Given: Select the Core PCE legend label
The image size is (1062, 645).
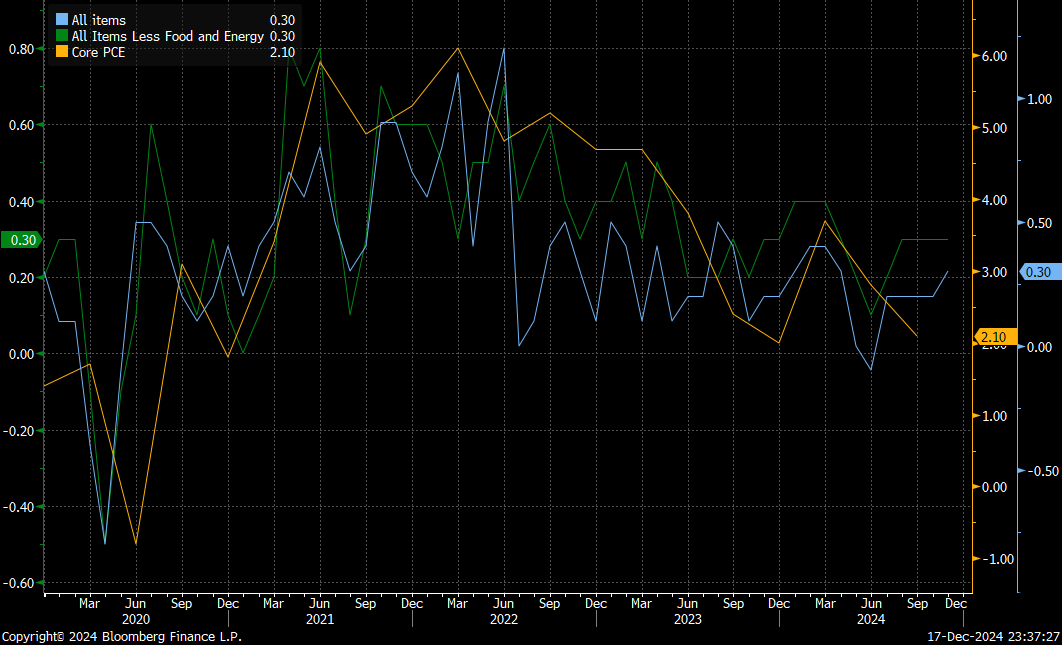Looking at the screenshot, I should pyautogui.click(x=98, y=52).
